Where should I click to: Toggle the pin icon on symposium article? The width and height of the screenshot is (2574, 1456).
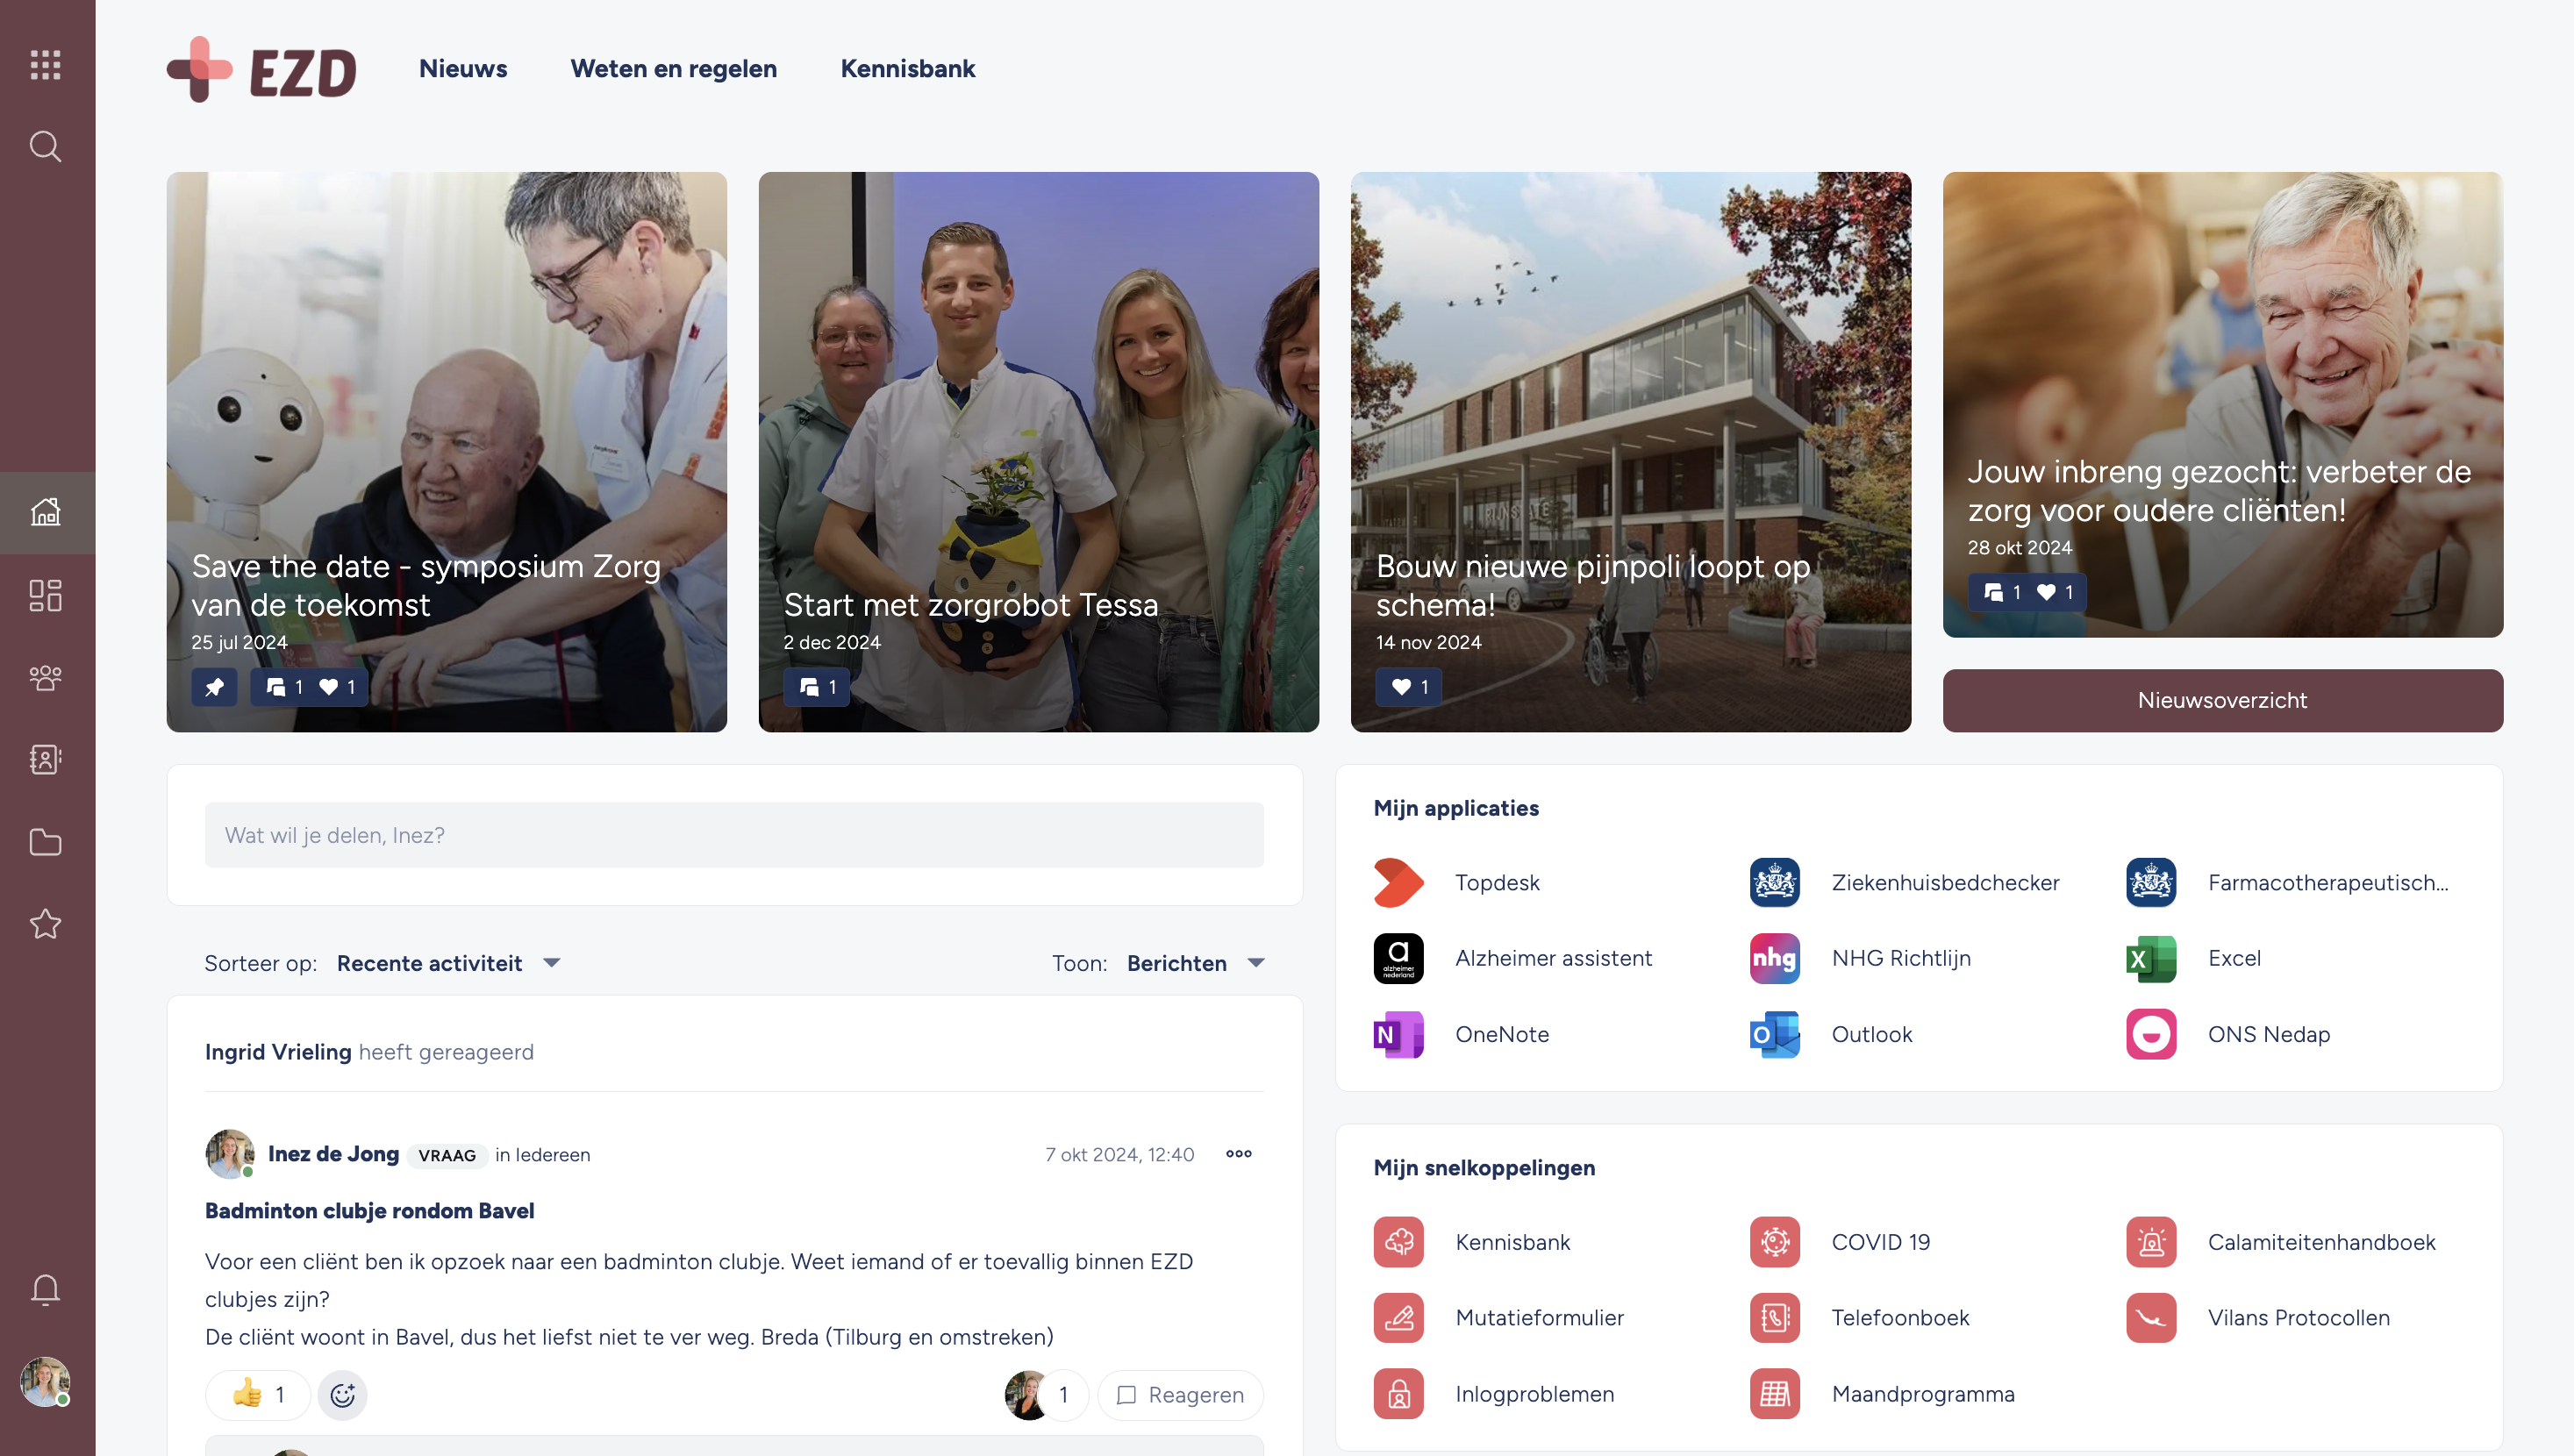click(214, 687)
